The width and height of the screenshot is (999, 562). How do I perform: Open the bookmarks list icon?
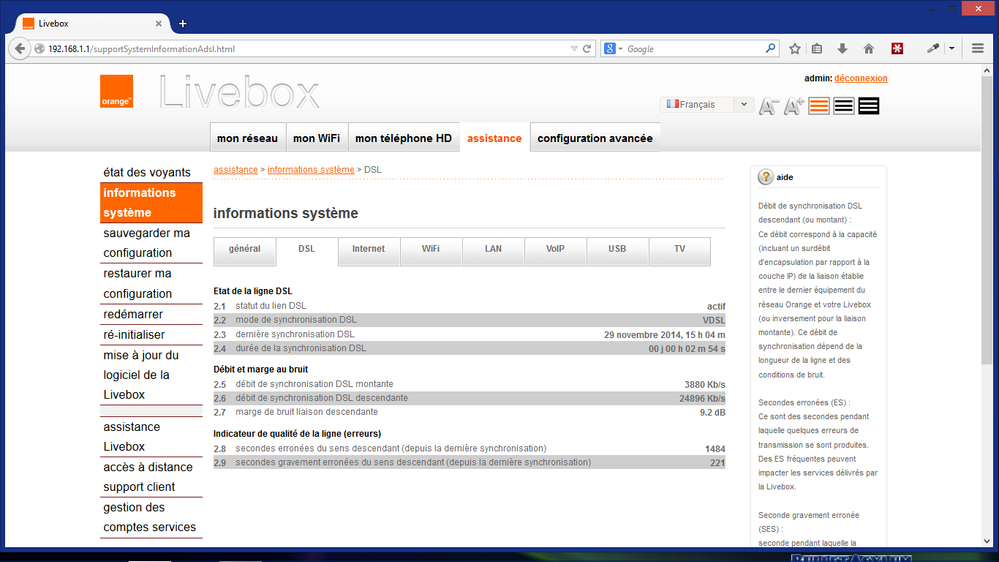pyautogui.click(x=817, y=48)
